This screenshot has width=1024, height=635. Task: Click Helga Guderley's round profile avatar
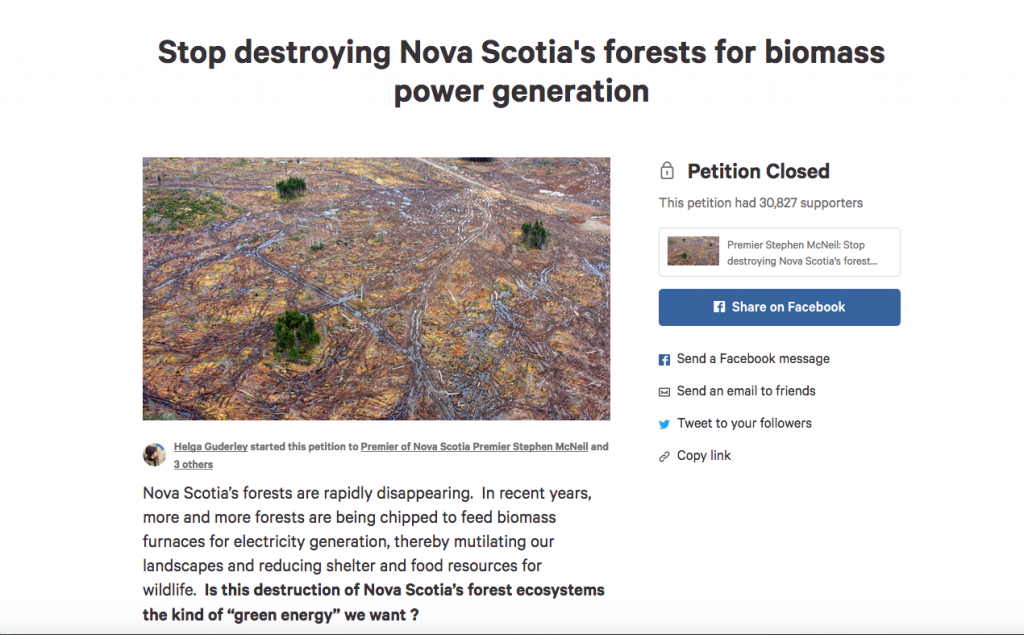tap(155, 455)
